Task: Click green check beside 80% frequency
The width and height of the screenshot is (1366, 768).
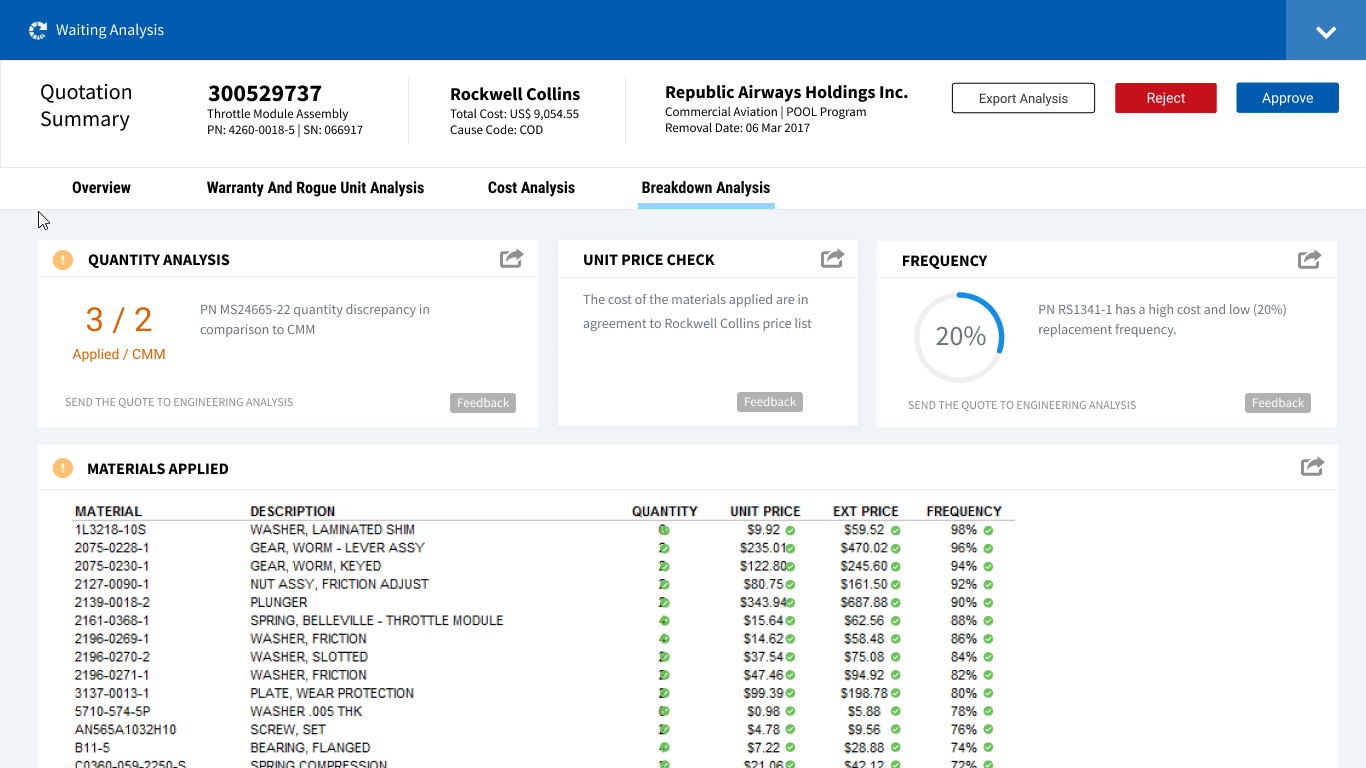Action: tap(988, 693)
